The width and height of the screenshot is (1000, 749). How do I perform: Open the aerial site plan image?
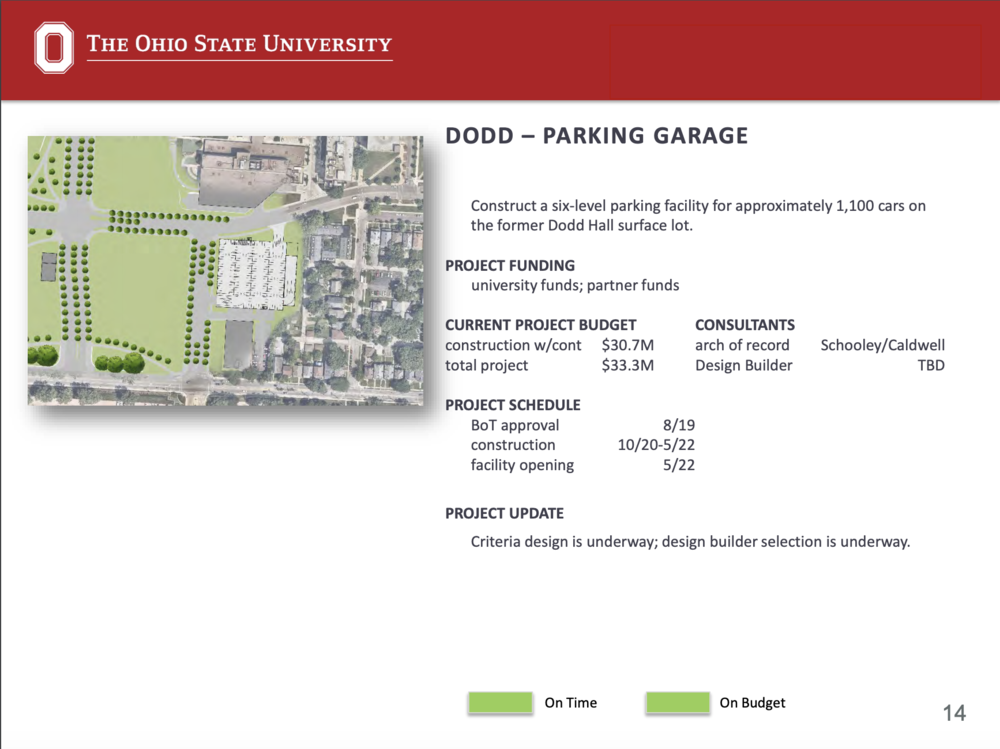225,271
